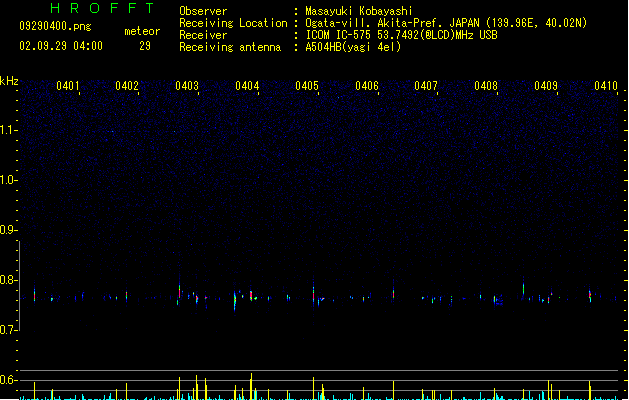Click the 0405 time marker
The image size is (629, 400).
pos(307,86)
